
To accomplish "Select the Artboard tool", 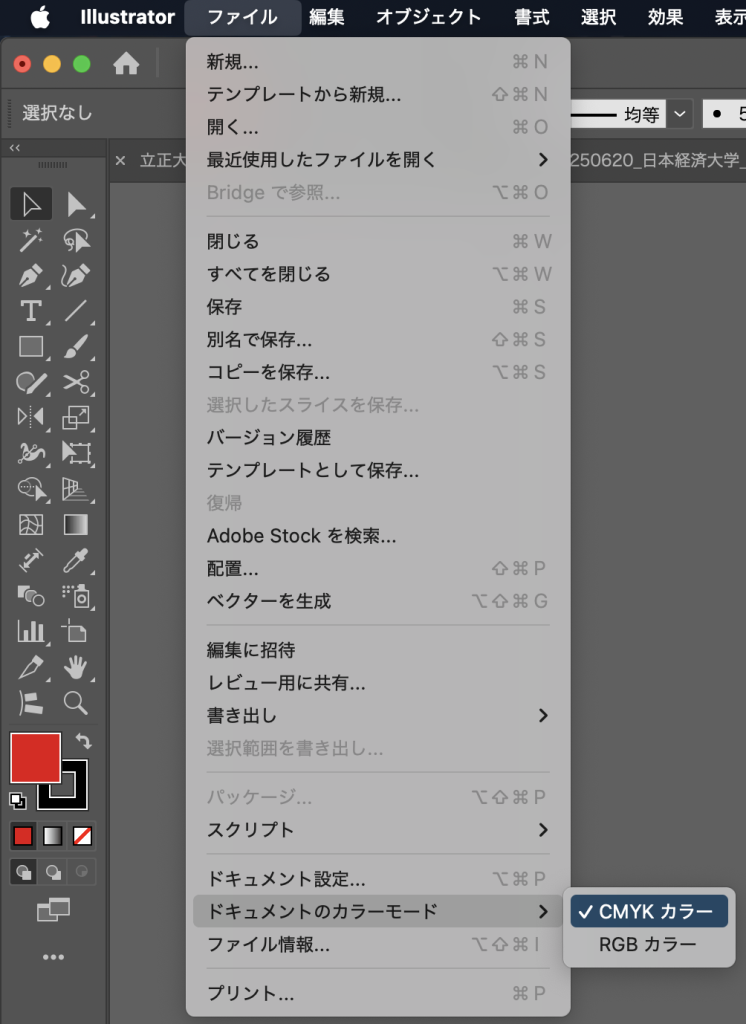I will [76, 632].
